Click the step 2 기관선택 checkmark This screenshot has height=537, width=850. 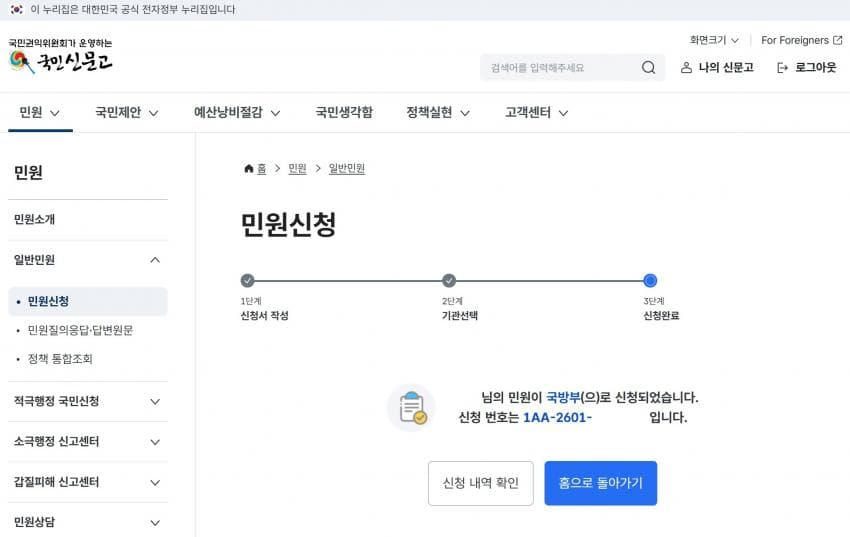point(449,281)
